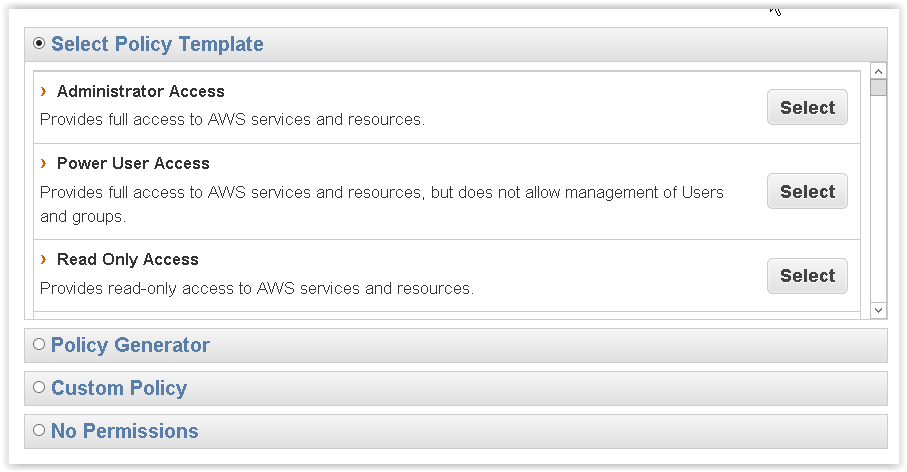This screenshot has height=472, width=907.
Task: Expand the chevron beside Administrator Access
Action: click(44, 91)
